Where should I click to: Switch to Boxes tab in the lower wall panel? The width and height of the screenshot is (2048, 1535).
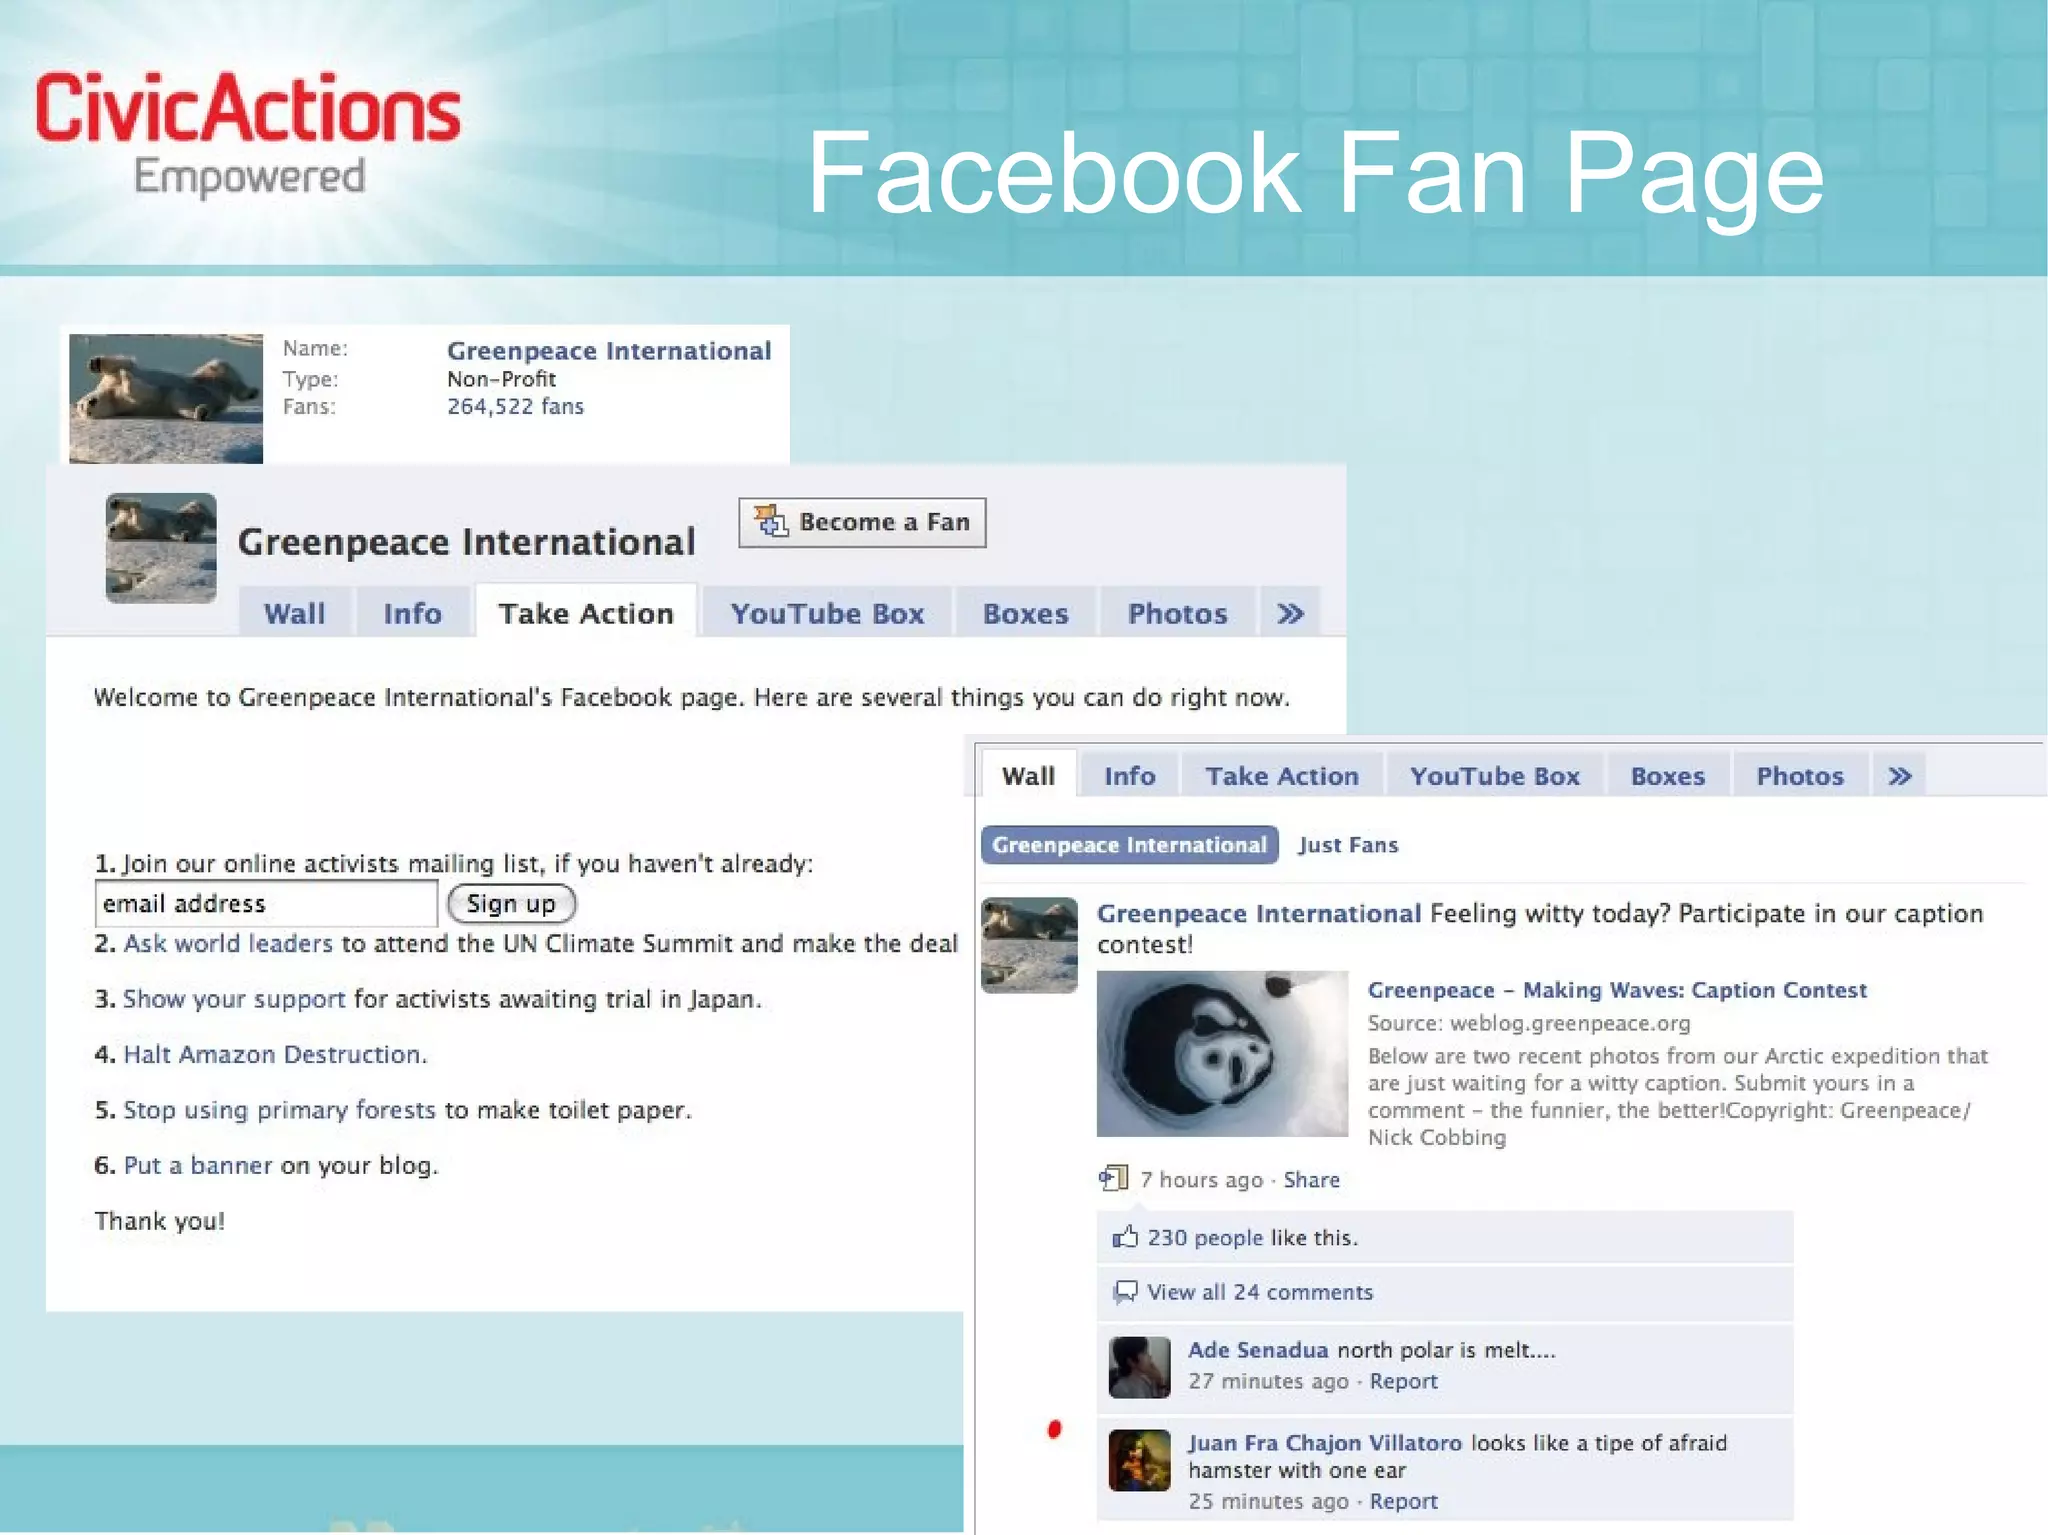click(1668, 775)
